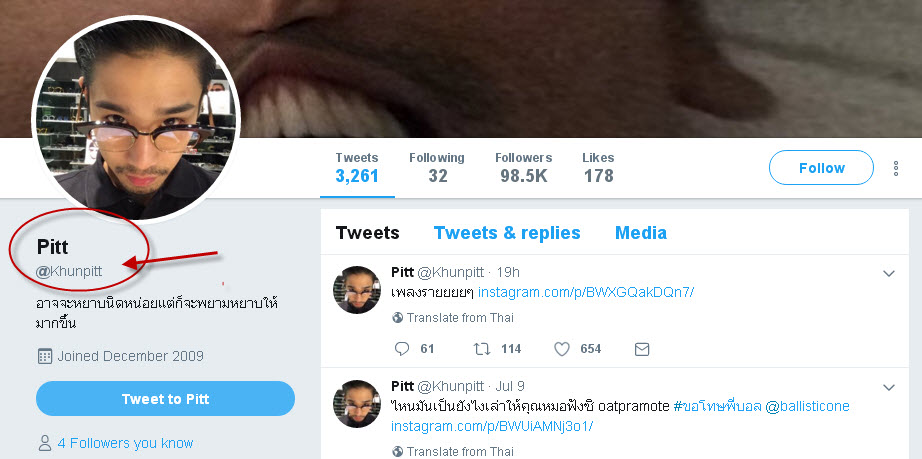
Task: Like the tweet with 654 likes
Action: tap(562, 349)
